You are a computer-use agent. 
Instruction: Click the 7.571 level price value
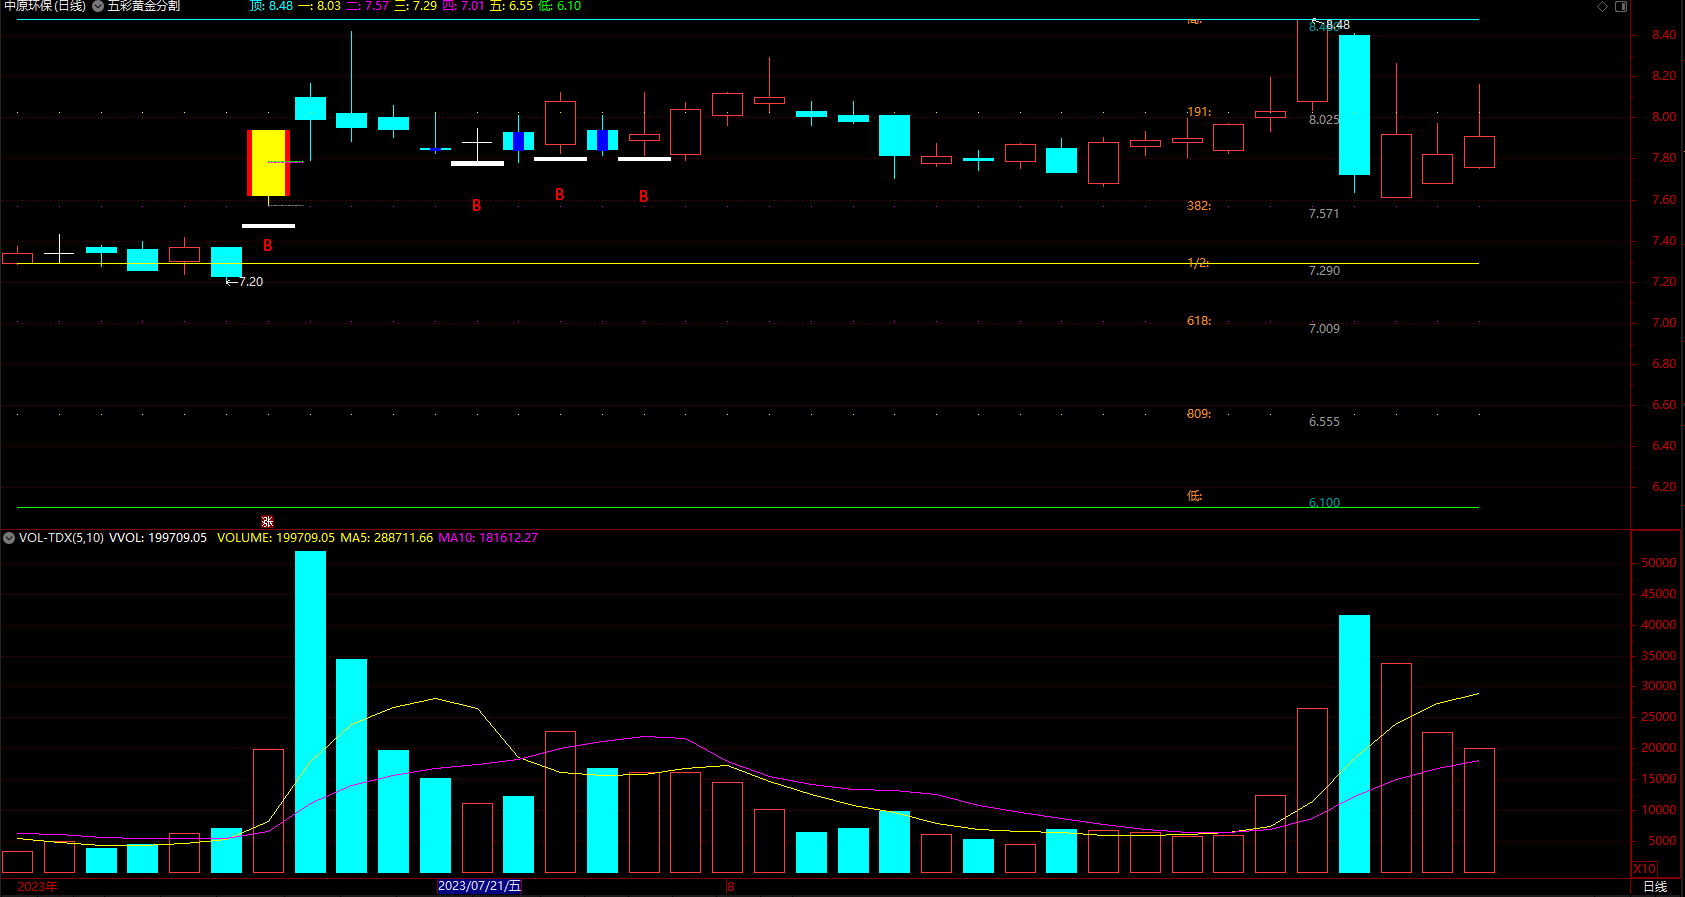pyautogui.click(x=1324, y=214)
